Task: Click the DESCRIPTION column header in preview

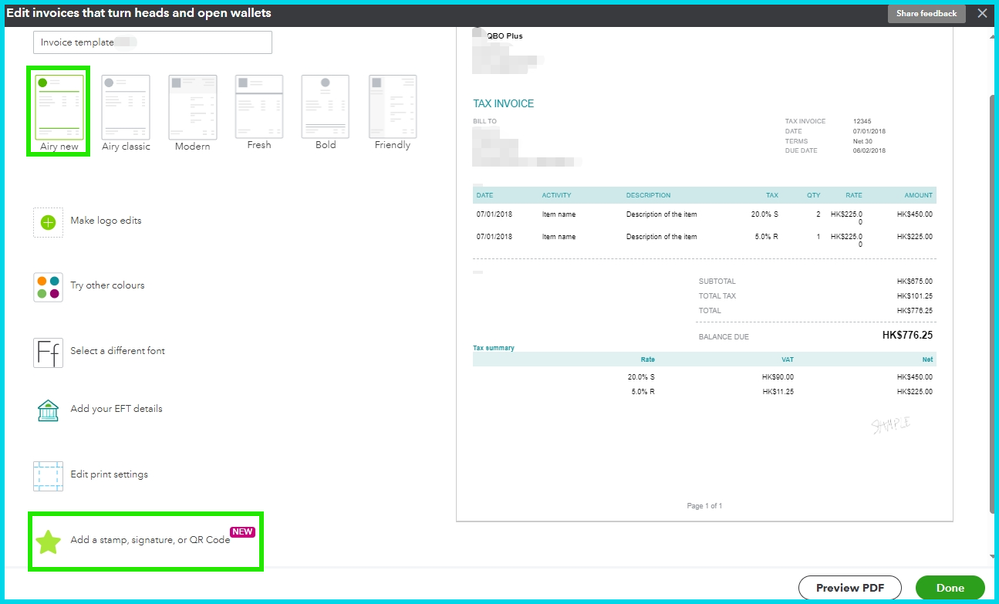Action: 648,196
